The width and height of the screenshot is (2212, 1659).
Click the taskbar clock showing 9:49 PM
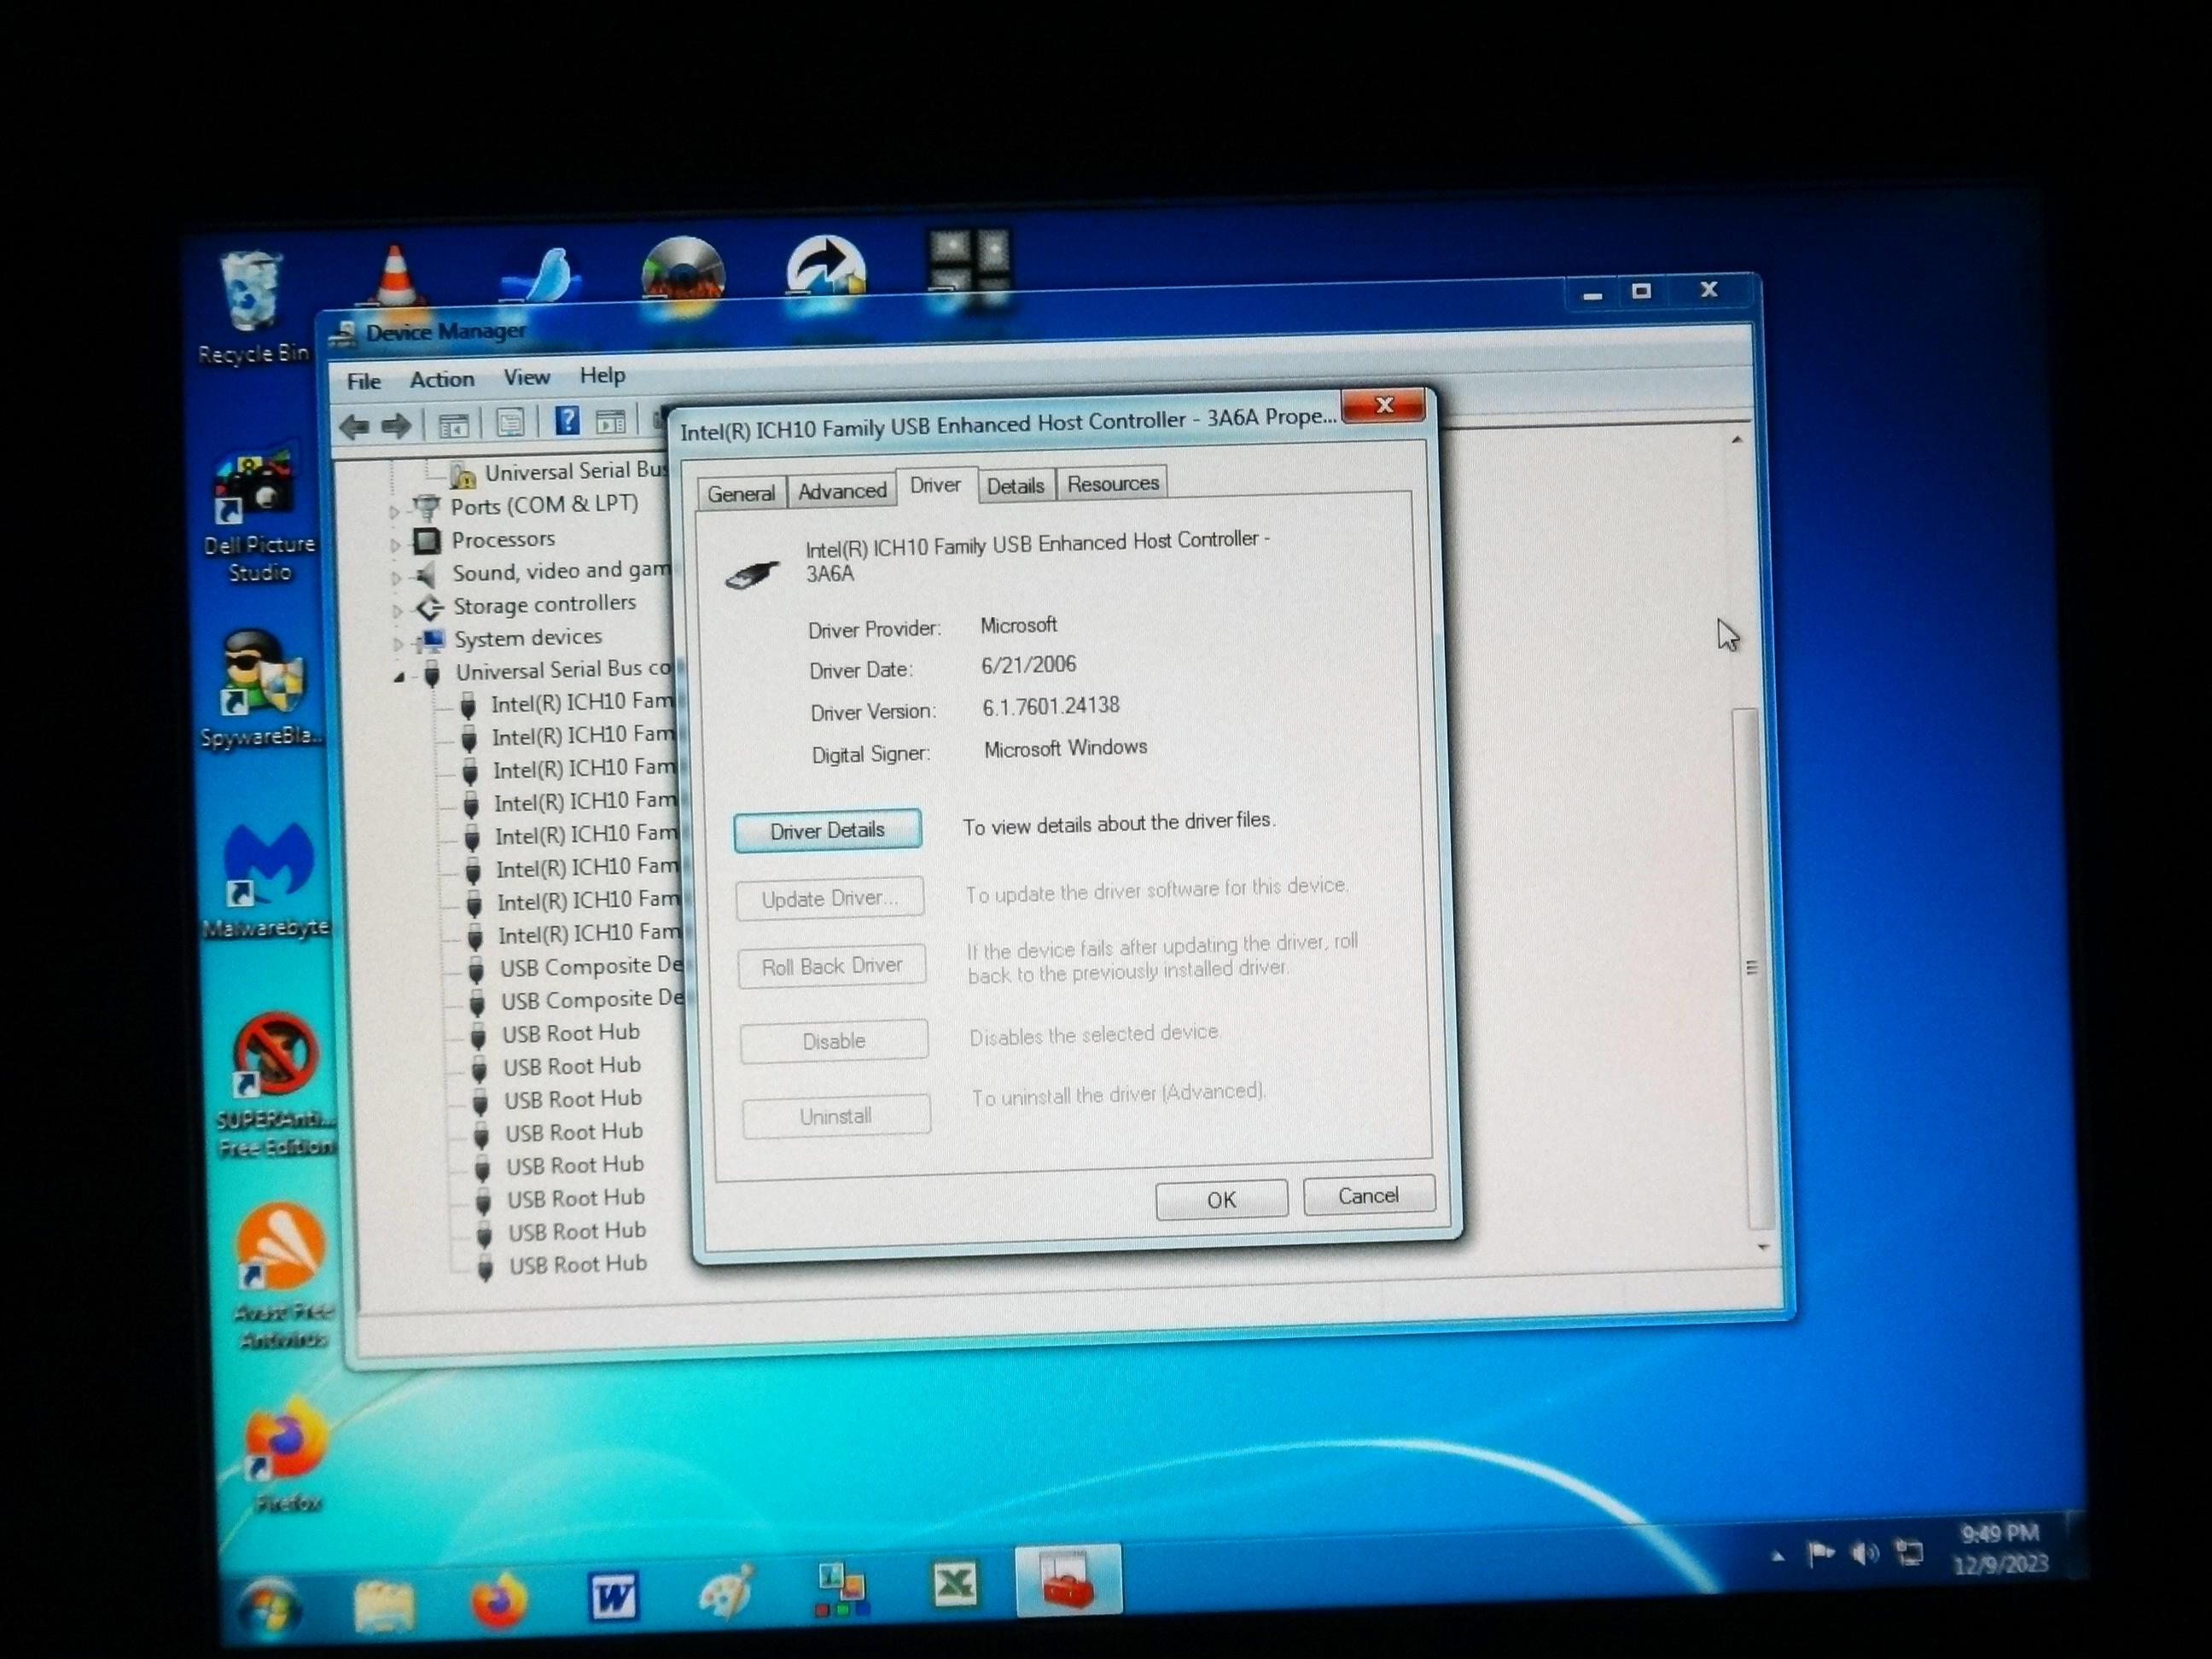pos(2000,1547)
